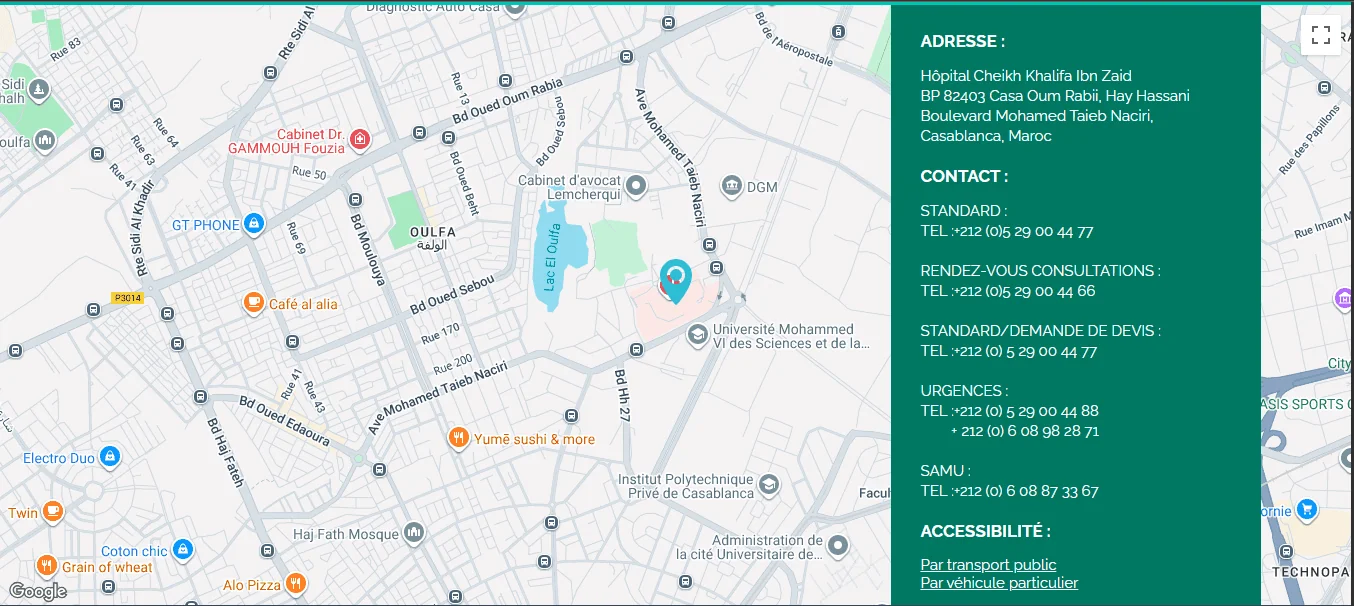The width and height of the screenshot is (1354, 606).
Task: Select the Coton chic shopping pin
Action: coord(182,550)
